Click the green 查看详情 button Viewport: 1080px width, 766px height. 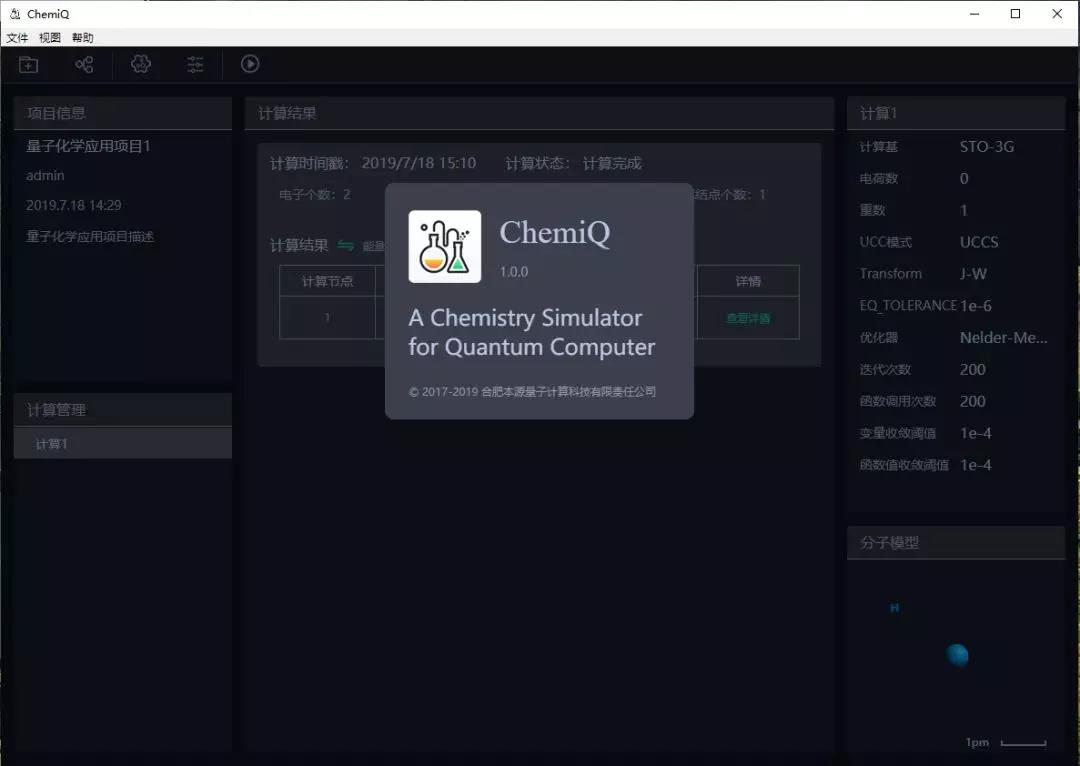coord(747,318)
